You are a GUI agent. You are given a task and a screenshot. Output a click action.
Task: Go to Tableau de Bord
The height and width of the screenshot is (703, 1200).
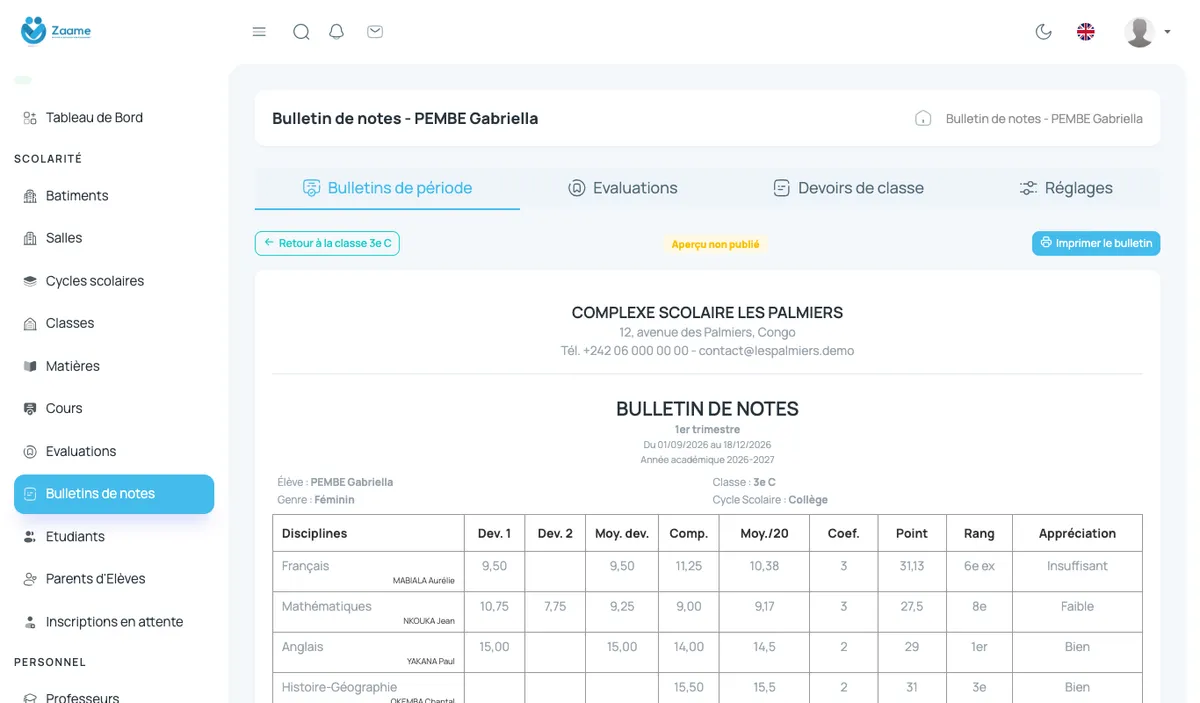tap(114, 118)
